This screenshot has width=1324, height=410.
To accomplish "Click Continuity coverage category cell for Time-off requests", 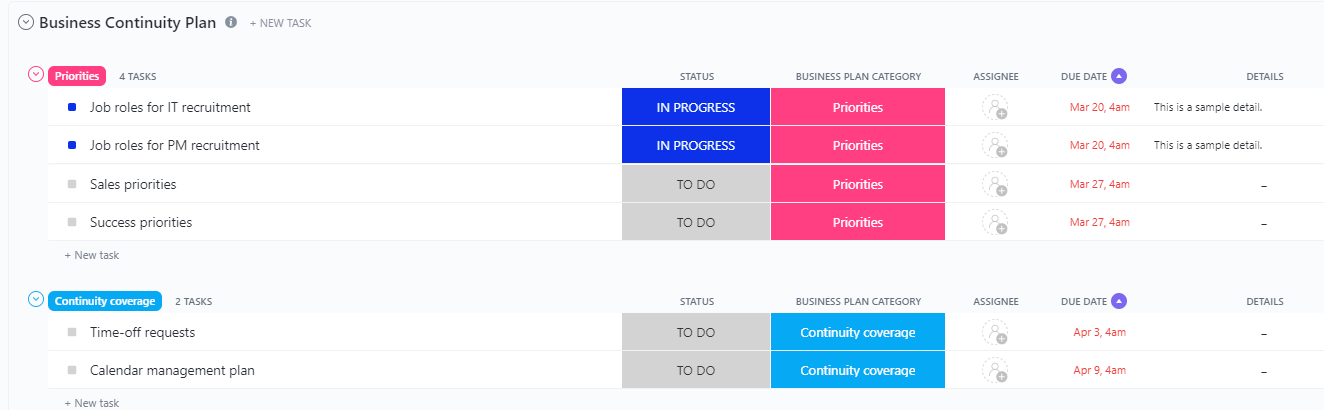I will tap(857, 332).
